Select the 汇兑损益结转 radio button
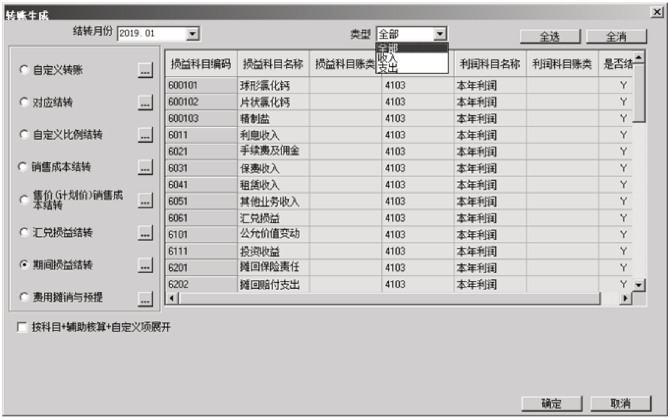The image size is (670, 418). [24, 233]
